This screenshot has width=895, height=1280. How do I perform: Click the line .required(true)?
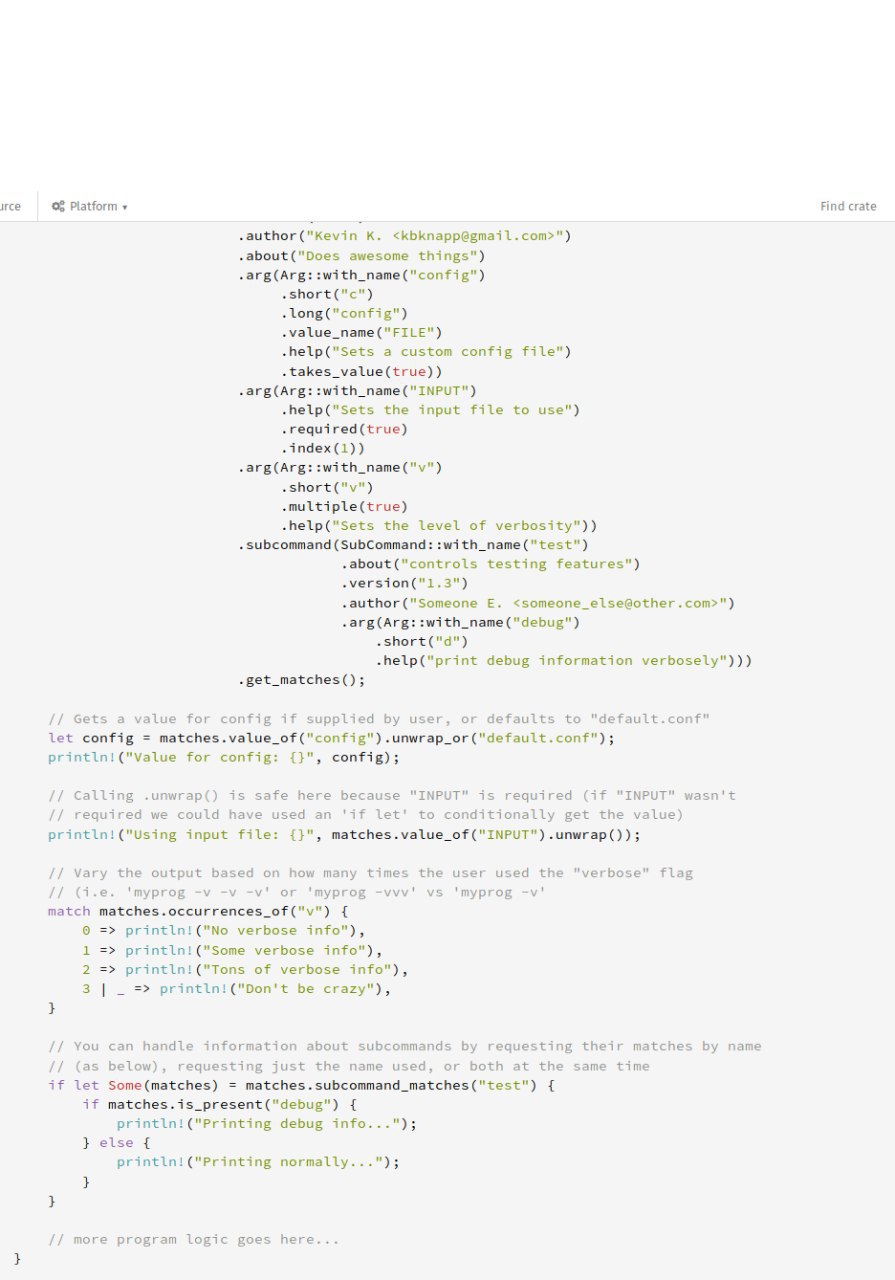pyautogui.click(x=344, y=428)
